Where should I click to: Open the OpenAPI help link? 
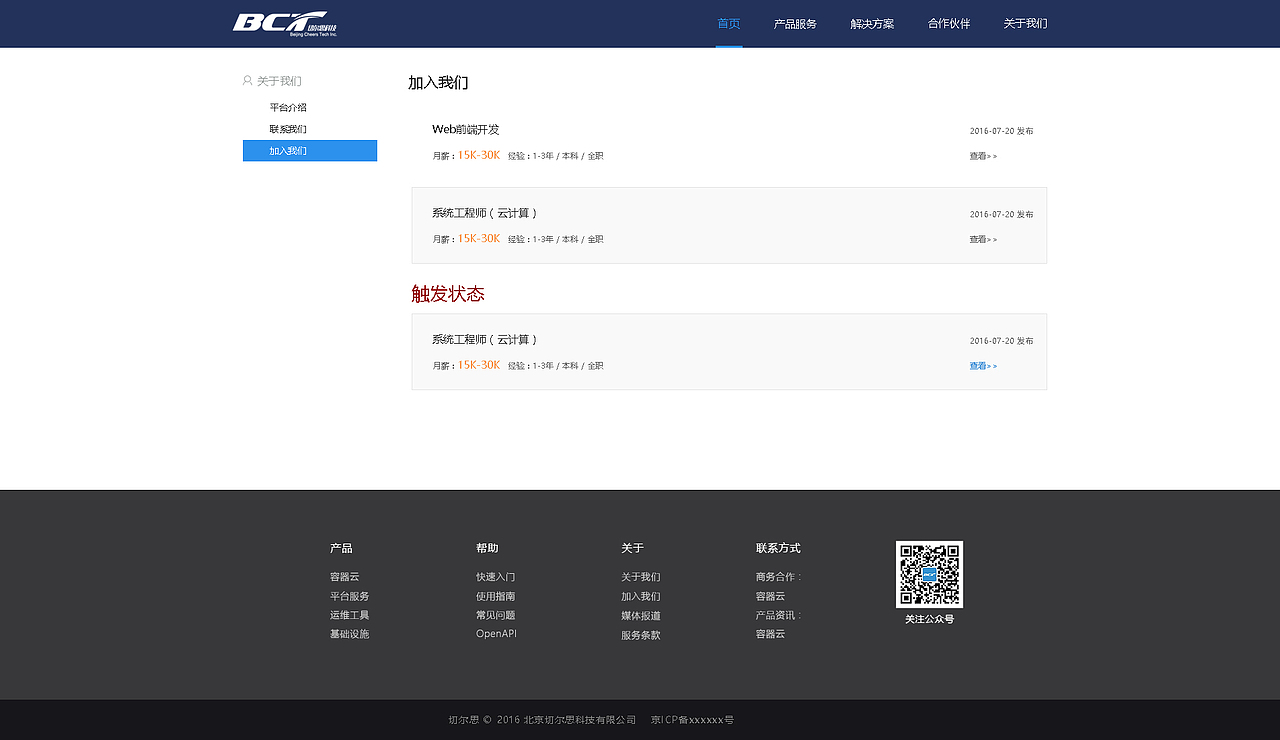[495, 633]
